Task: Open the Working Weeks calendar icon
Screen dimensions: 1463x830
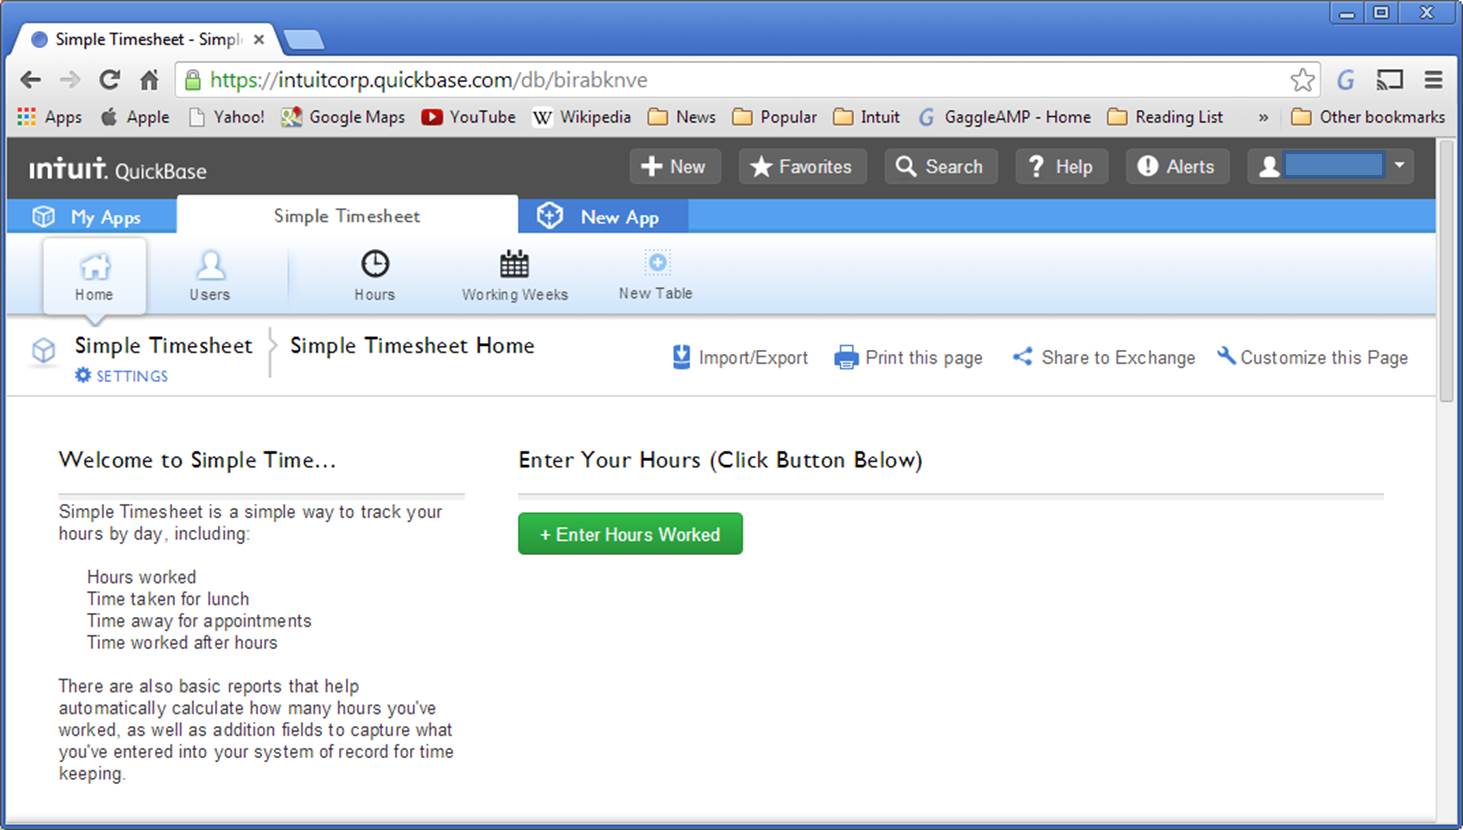Action: coord(515,276)
